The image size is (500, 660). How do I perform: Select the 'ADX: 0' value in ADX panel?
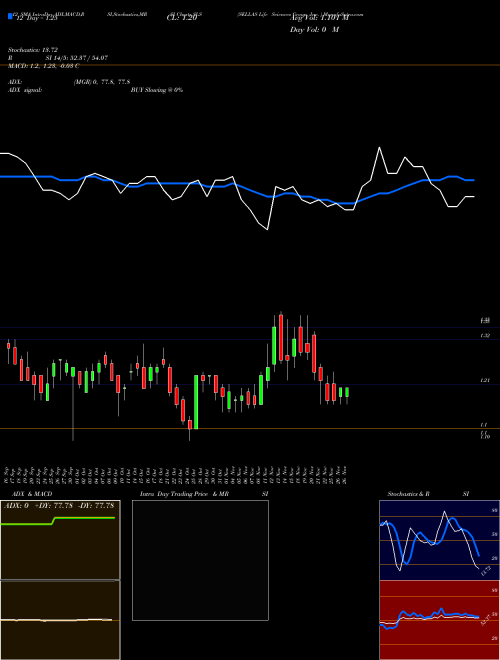coord(16,506)
